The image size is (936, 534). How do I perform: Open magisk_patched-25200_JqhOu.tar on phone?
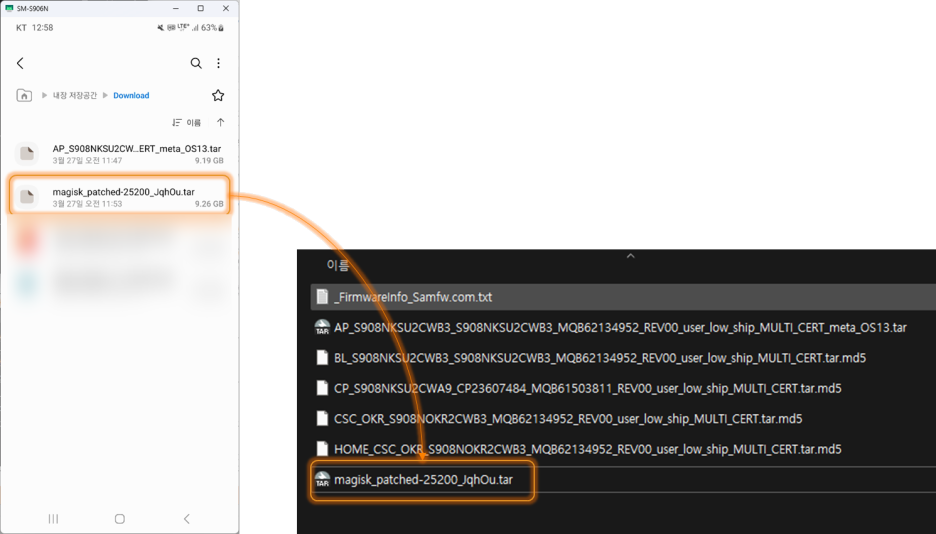click(119, 197)
